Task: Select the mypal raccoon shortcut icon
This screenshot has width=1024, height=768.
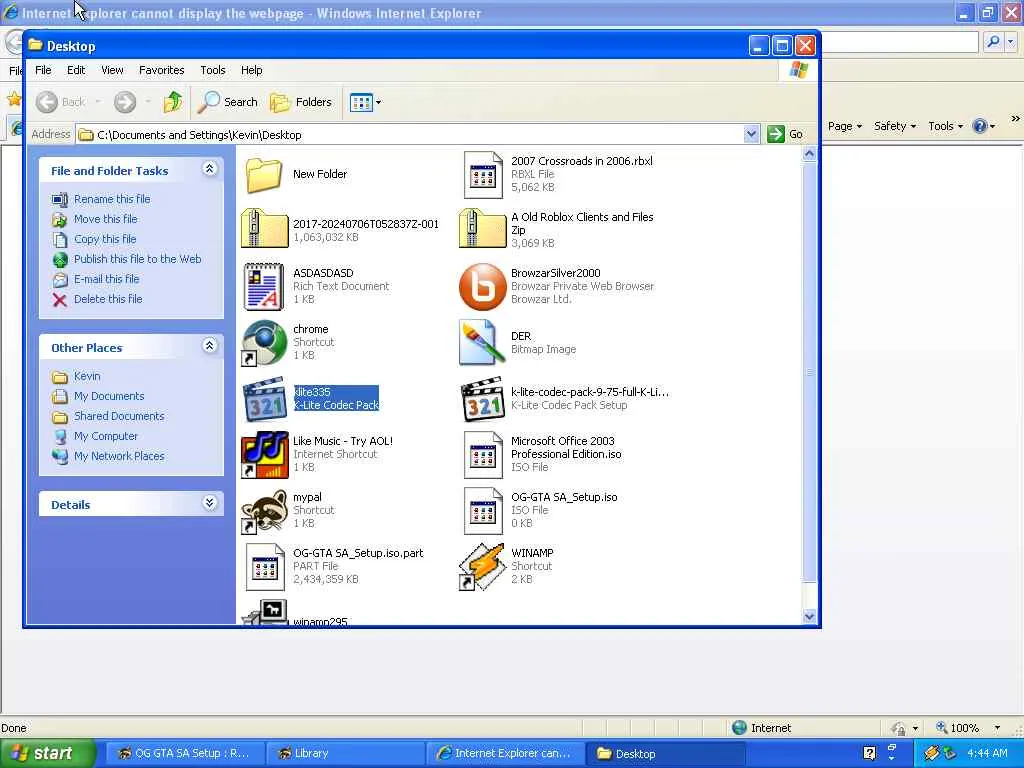Action: 264,511
